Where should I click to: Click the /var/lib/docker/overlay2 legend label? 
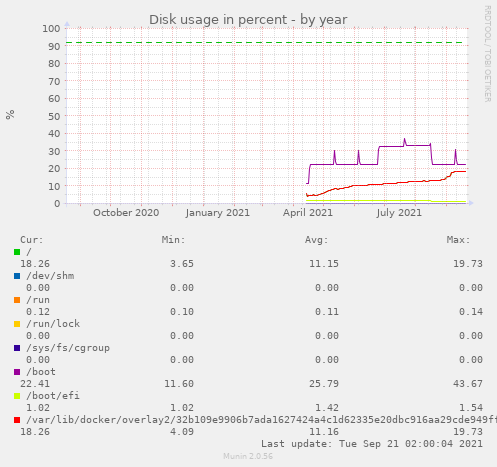(x=261, y=420)
